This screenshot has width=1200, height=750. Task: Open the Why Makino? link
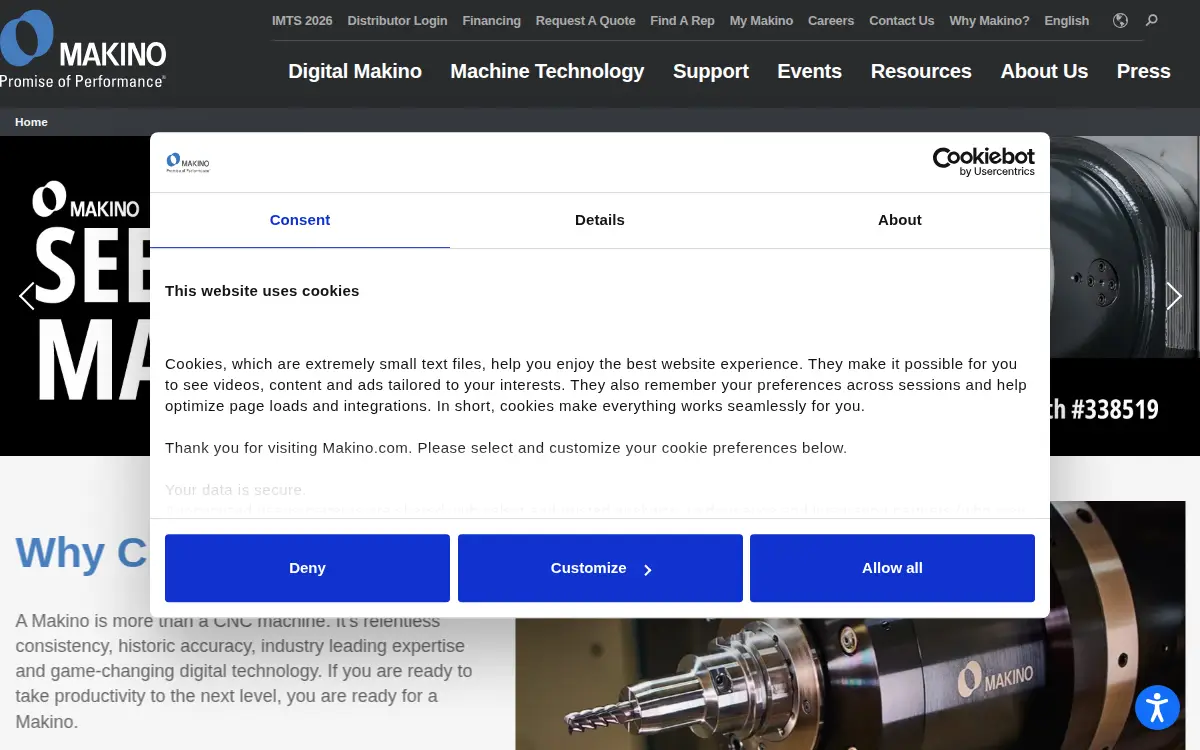[989, 20]
